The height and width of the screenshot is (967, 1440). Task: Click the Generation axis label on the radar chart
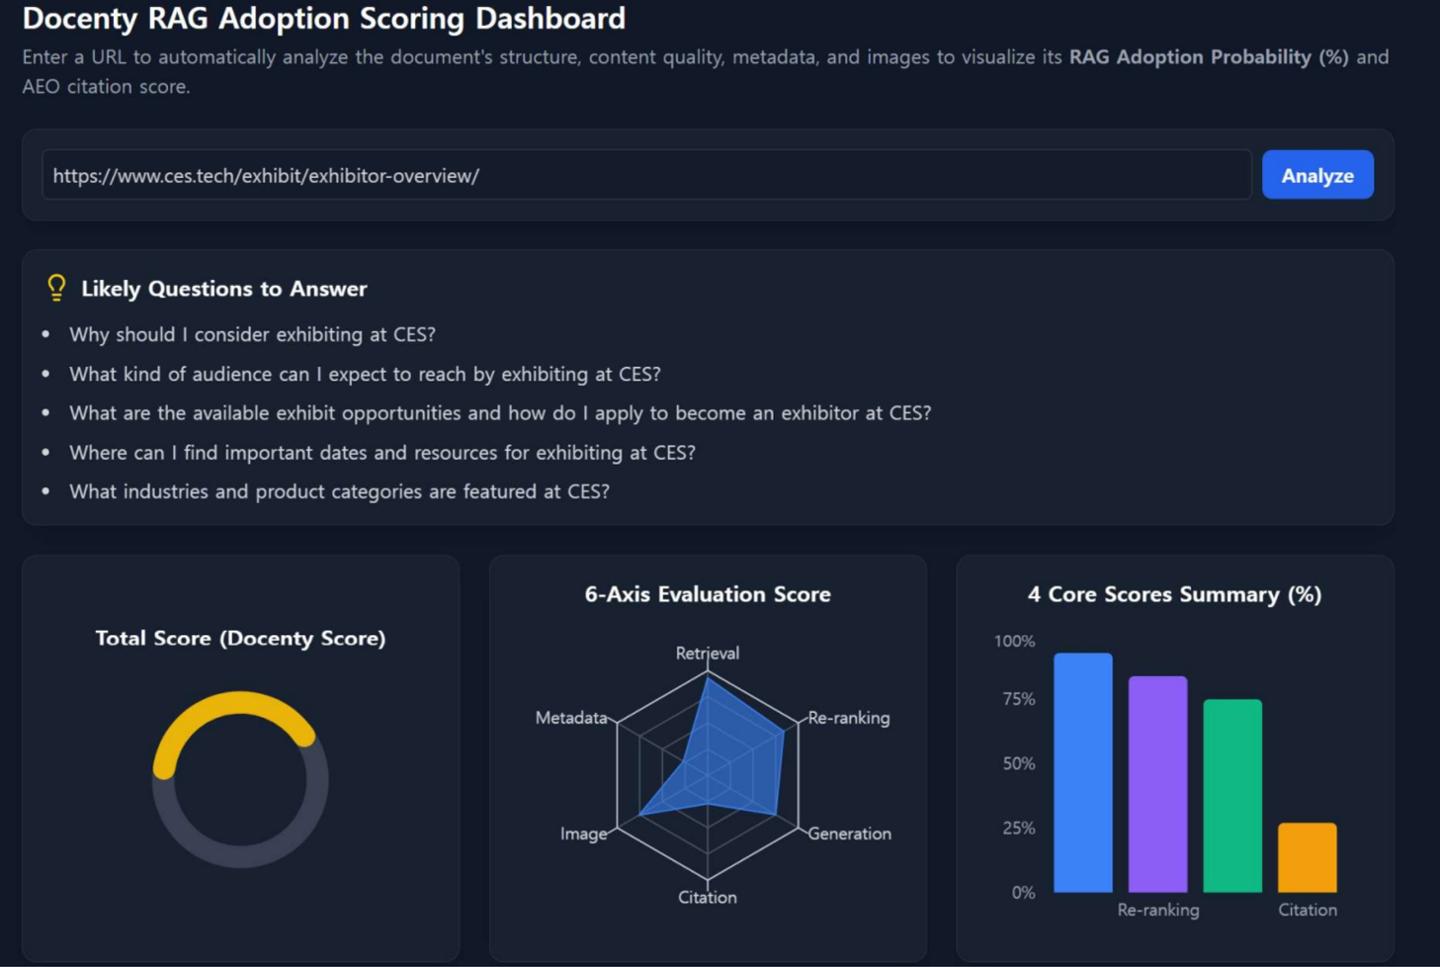(849, 833)
